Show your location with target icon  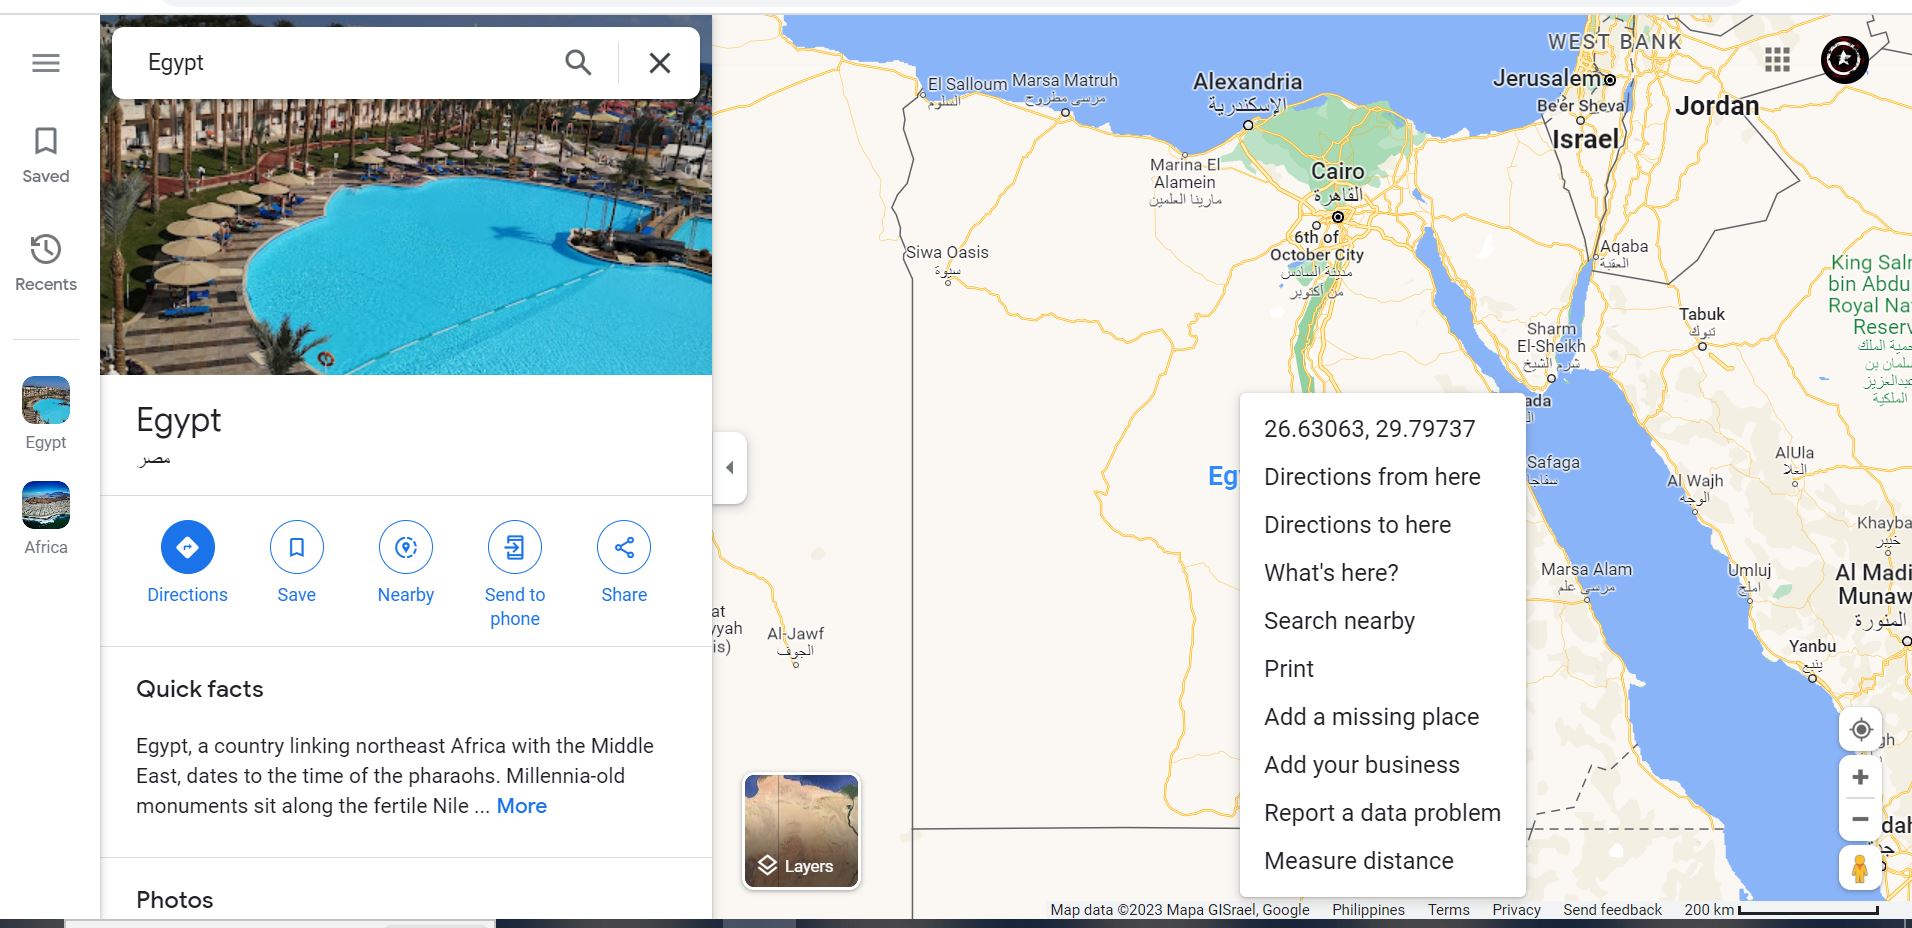point(1861,729)
